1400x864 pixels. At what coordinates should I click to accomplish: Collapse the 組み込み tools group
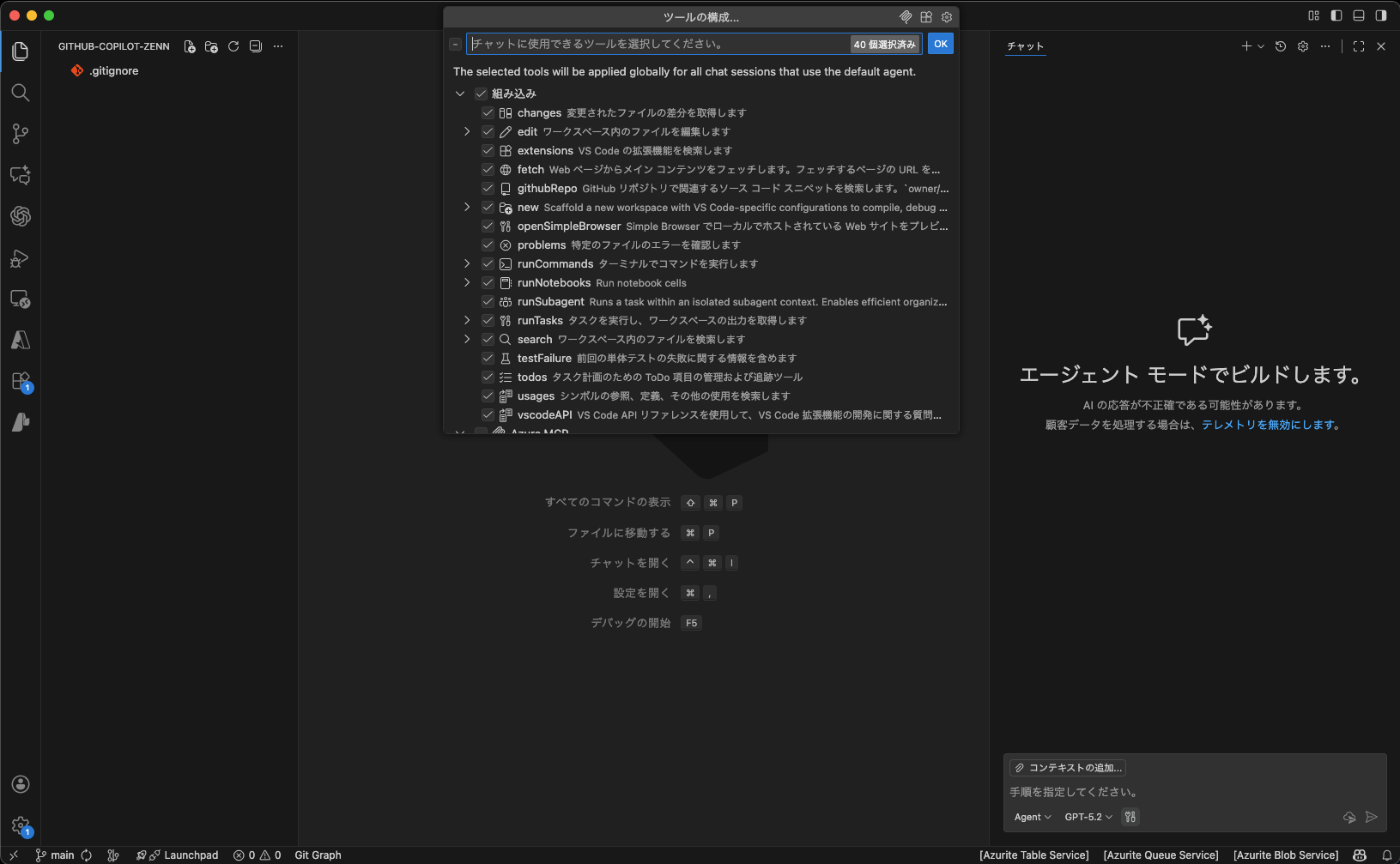(x=460, y=93)
